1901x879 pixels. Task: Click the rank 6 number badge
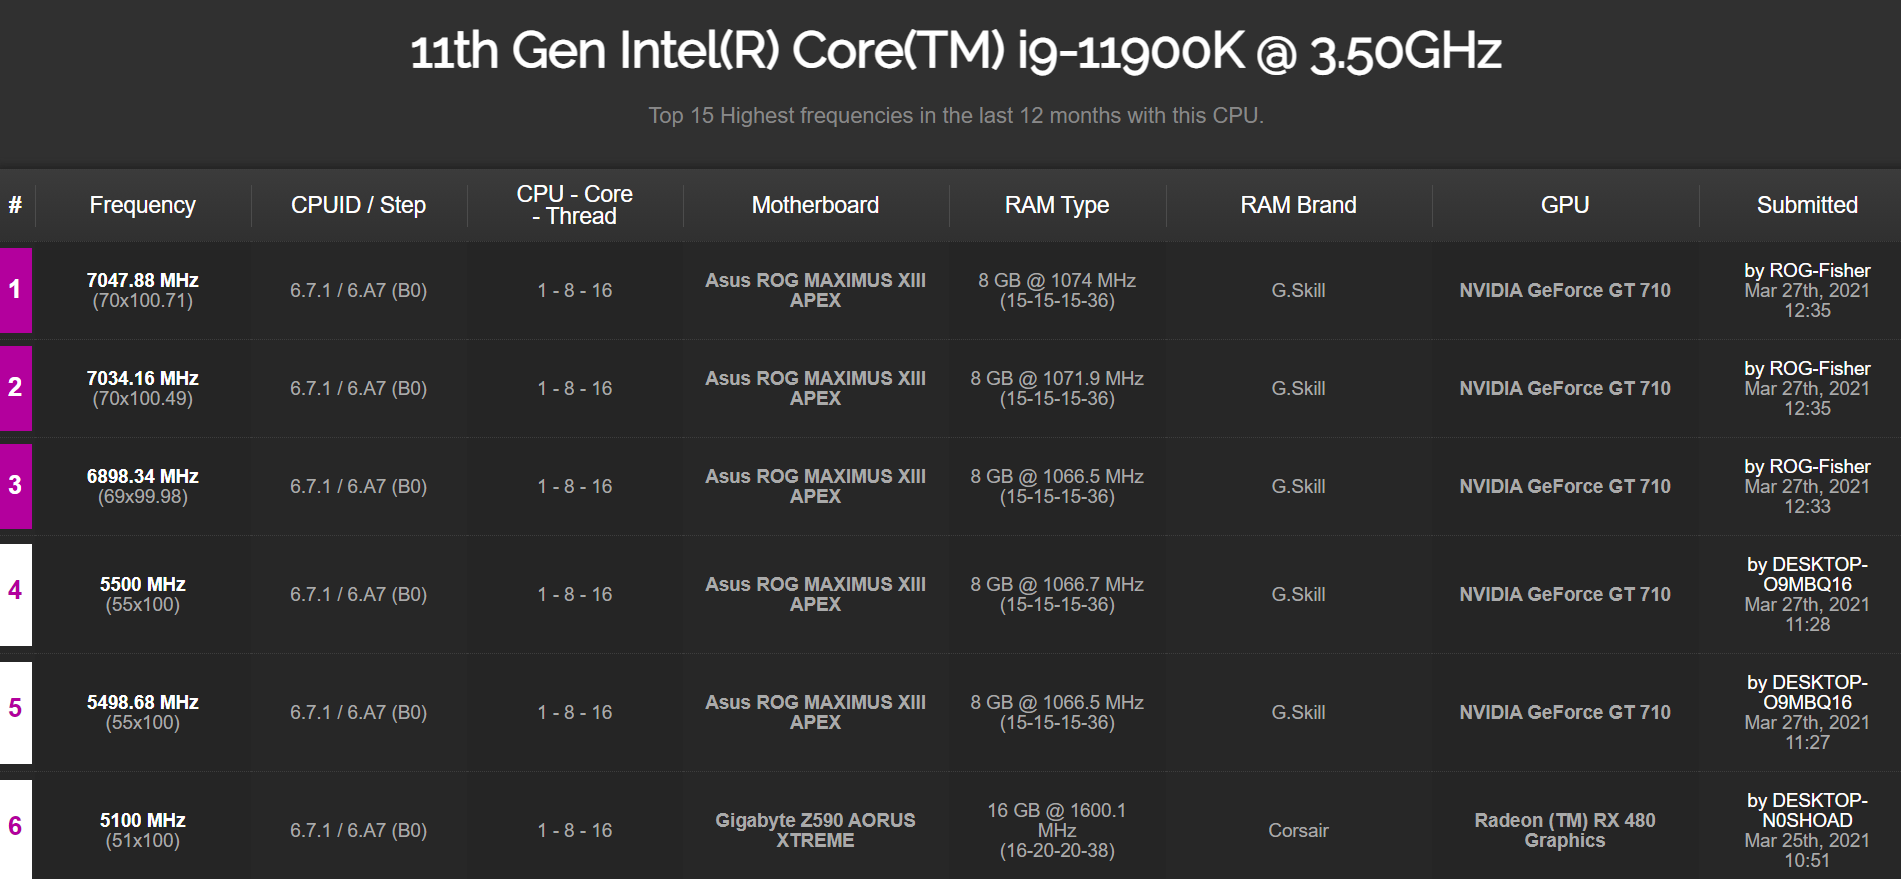tap(15, 826)
